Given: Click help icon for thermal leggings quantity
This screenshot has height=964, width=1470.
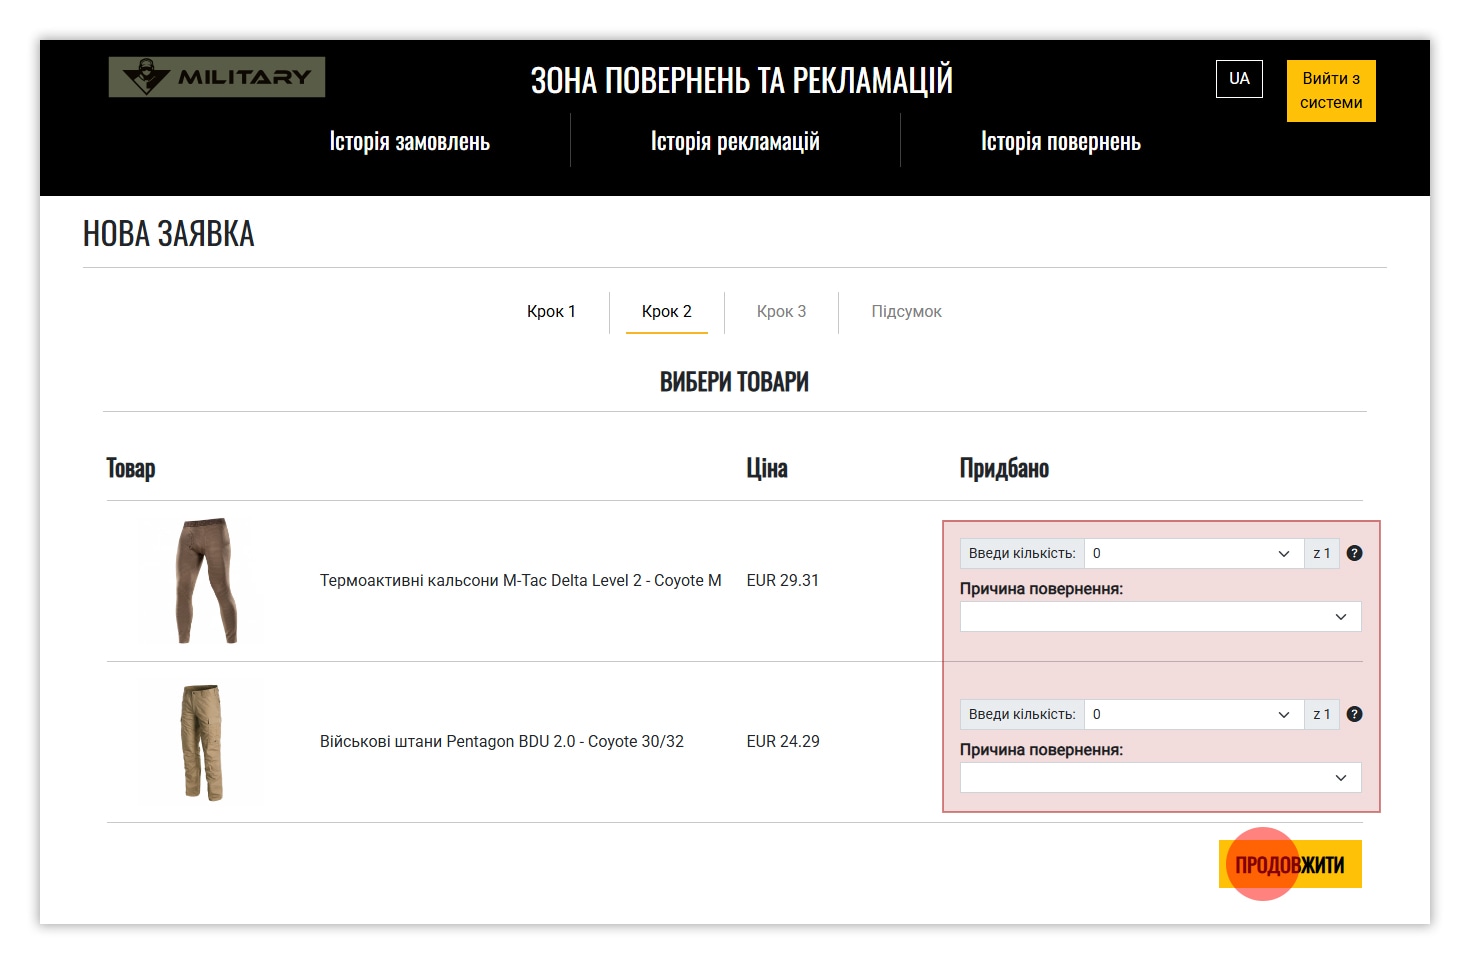Looking at the screenshot, I should tap(1354, 553).
